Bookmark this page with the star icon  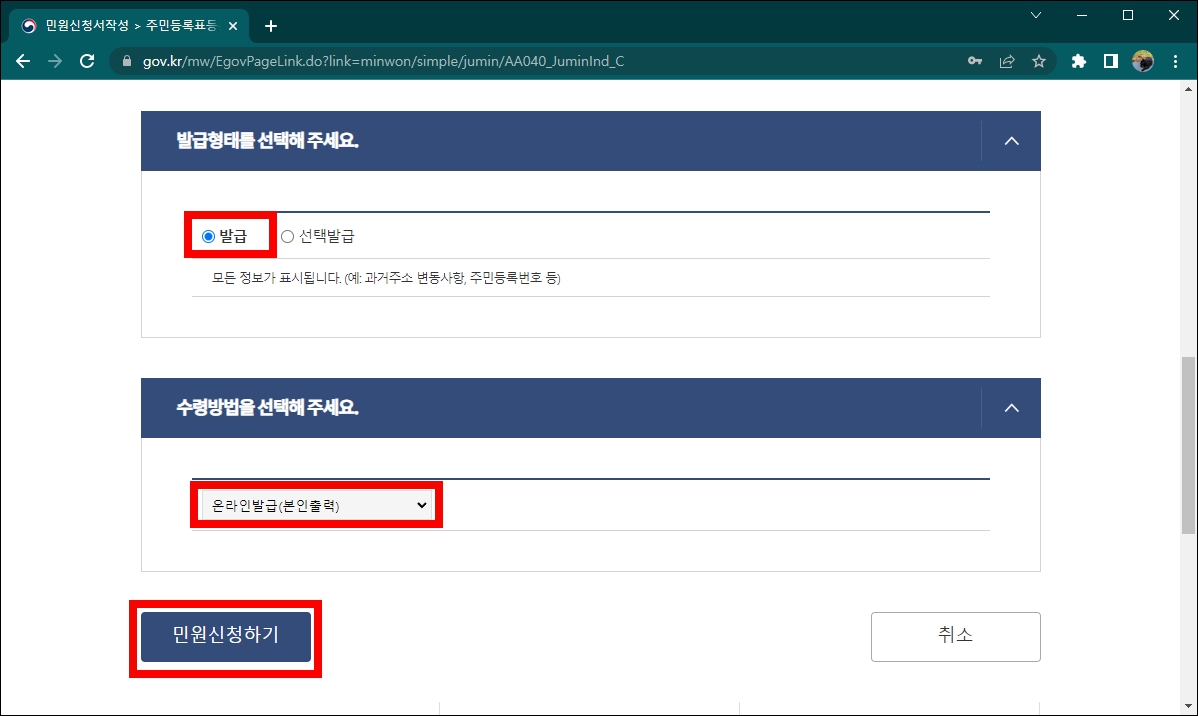pyautogui.click(x=1039, y=60)
